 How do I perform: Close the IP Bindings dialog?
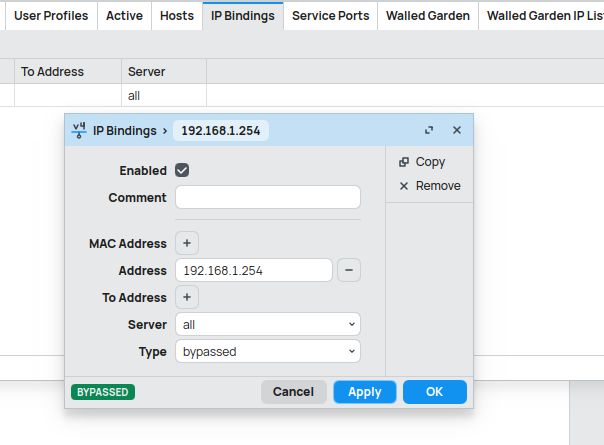click(x=457, y=130)
